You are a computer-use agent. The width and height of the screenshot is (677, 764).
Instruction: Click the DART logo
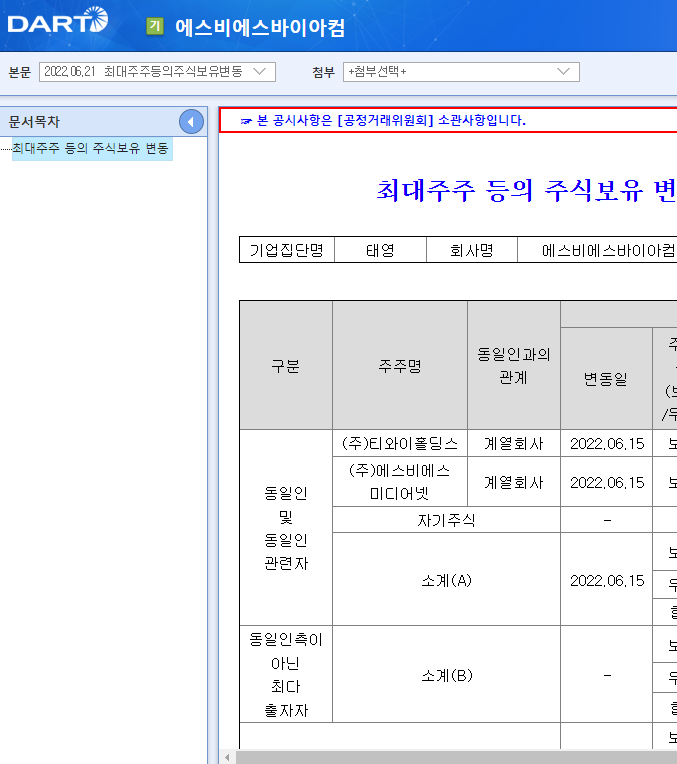[58, 20]
